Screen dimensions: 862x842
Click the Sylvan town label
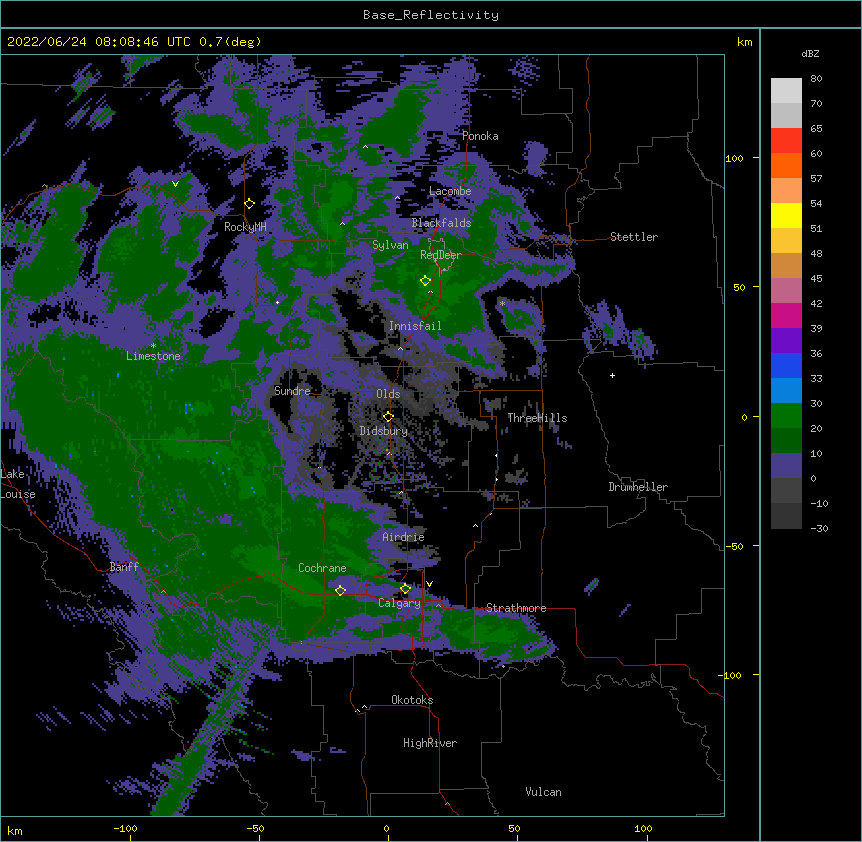390,245
